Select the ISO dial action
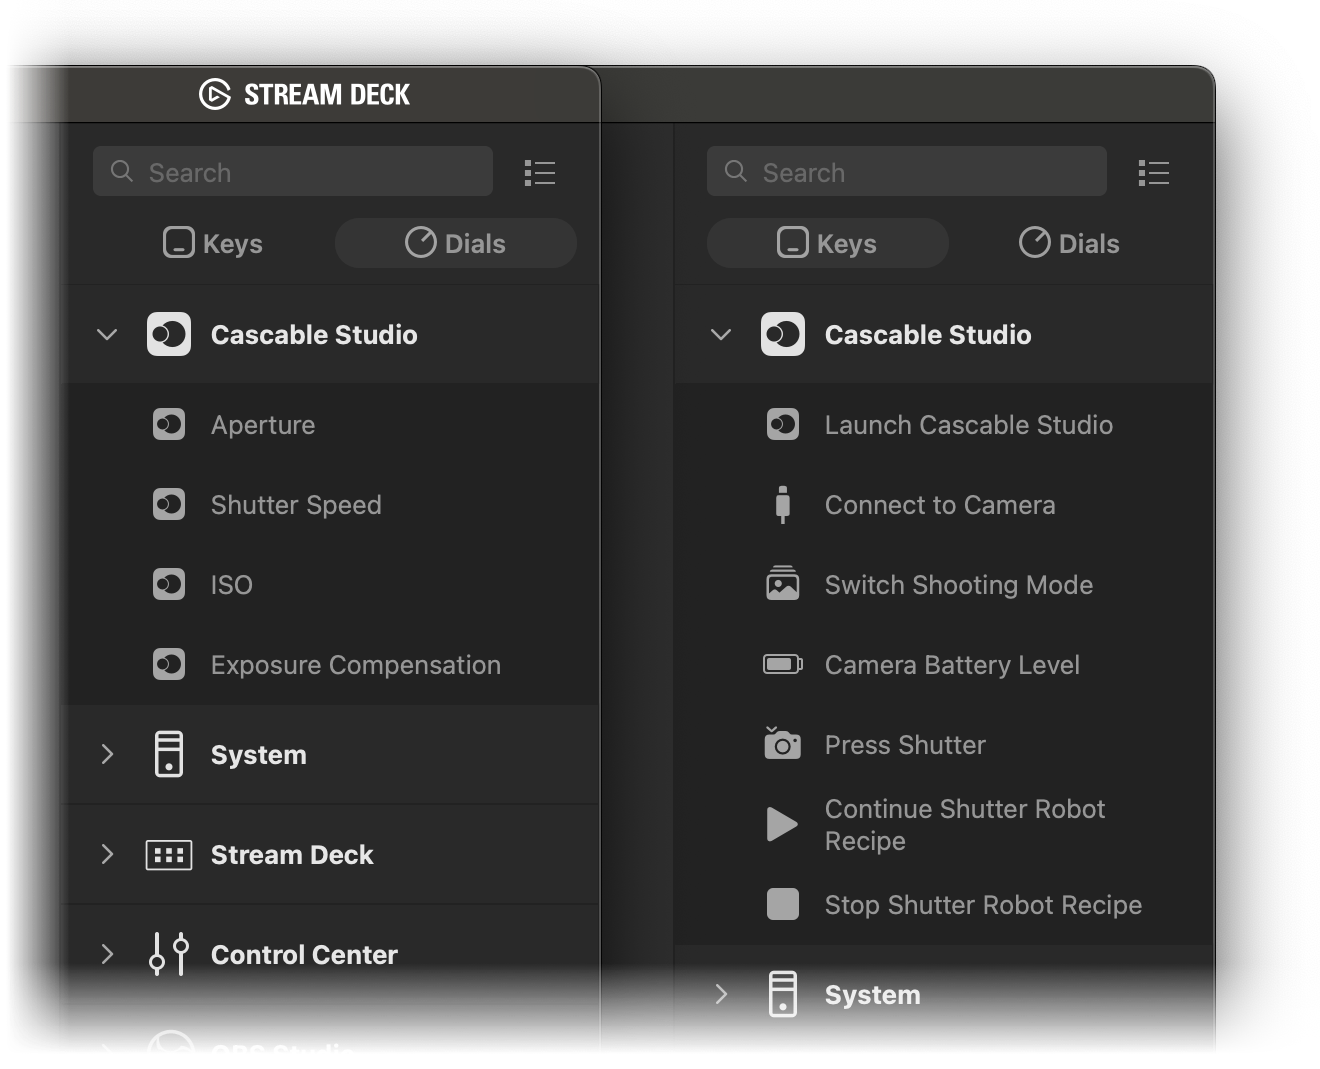 (231, 585)
